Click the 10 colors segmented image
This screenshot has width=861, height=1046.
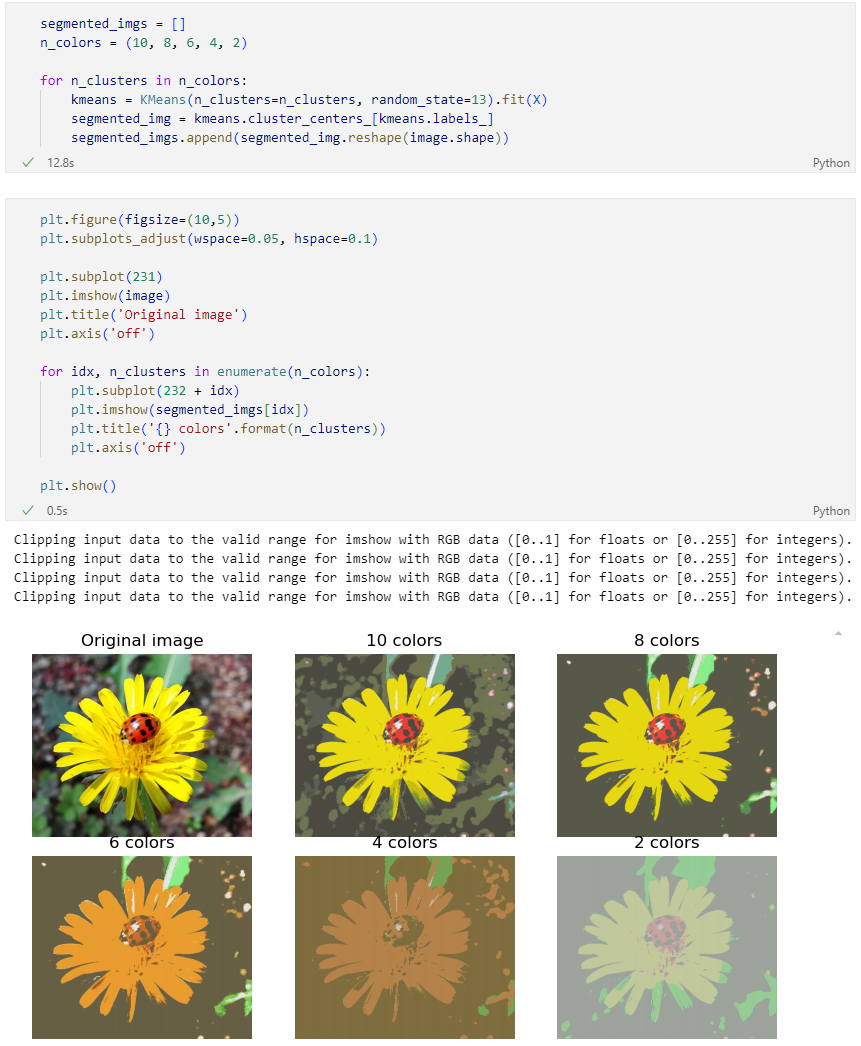coord(405,745)
